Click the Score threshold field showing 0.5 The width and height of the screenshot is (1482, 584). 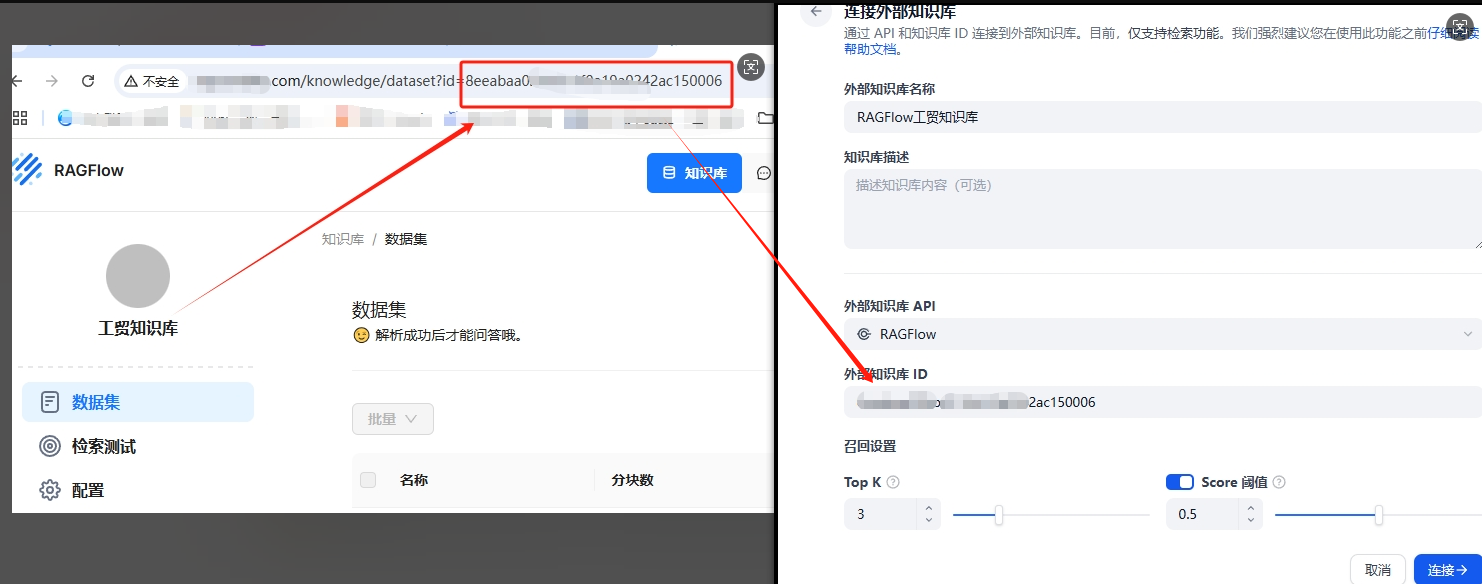click(x=1202, y=514)
